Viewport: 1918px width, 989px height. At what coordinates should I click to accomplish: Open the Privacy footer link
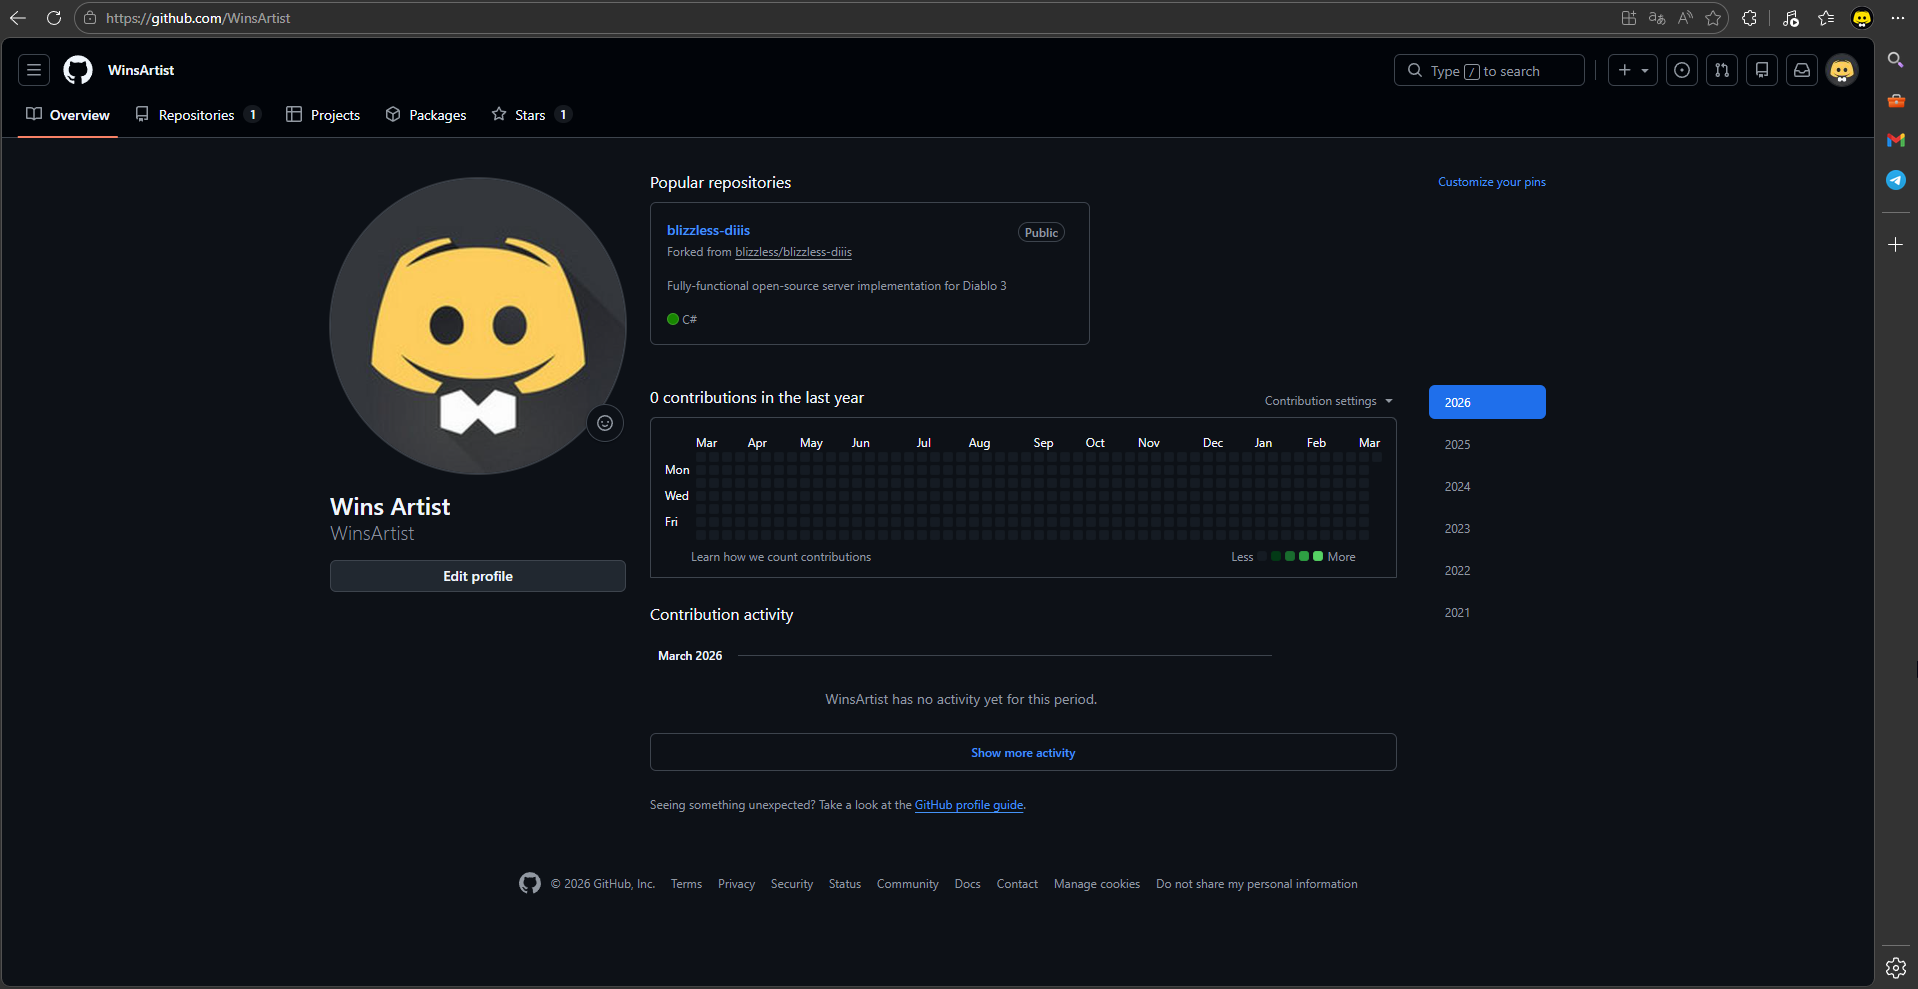pos(736,884)
